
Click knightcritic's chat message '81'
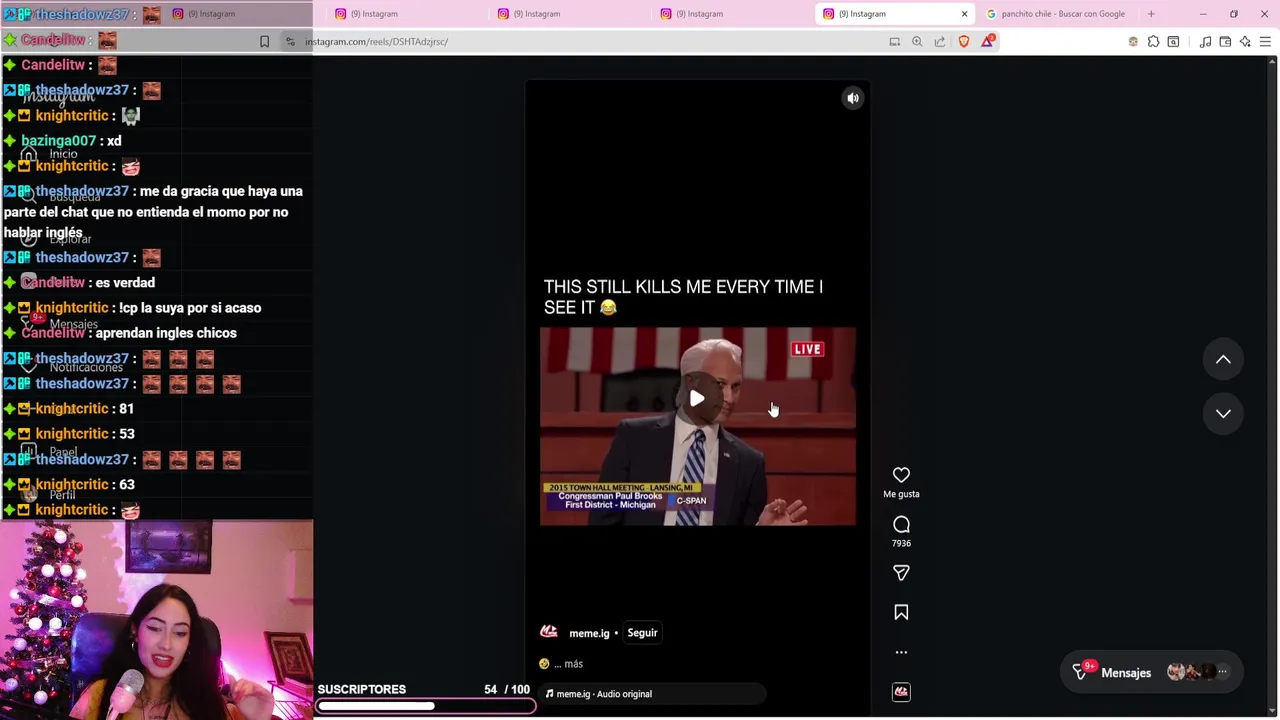click(x=126, y=409)
